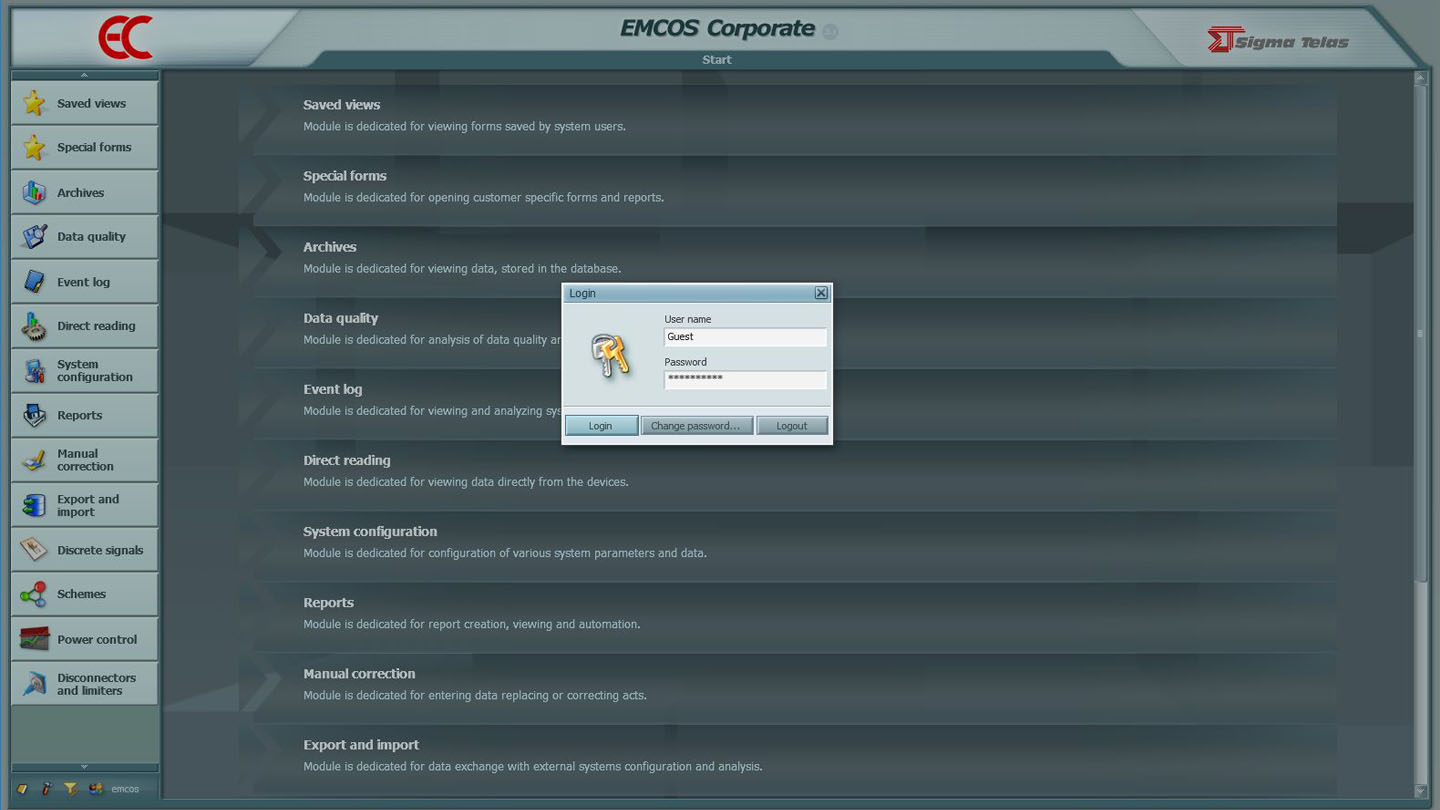Click the 'Password' label in Login dialog
The width and height of the screenshot is (1440, 810).
[686, 362]
